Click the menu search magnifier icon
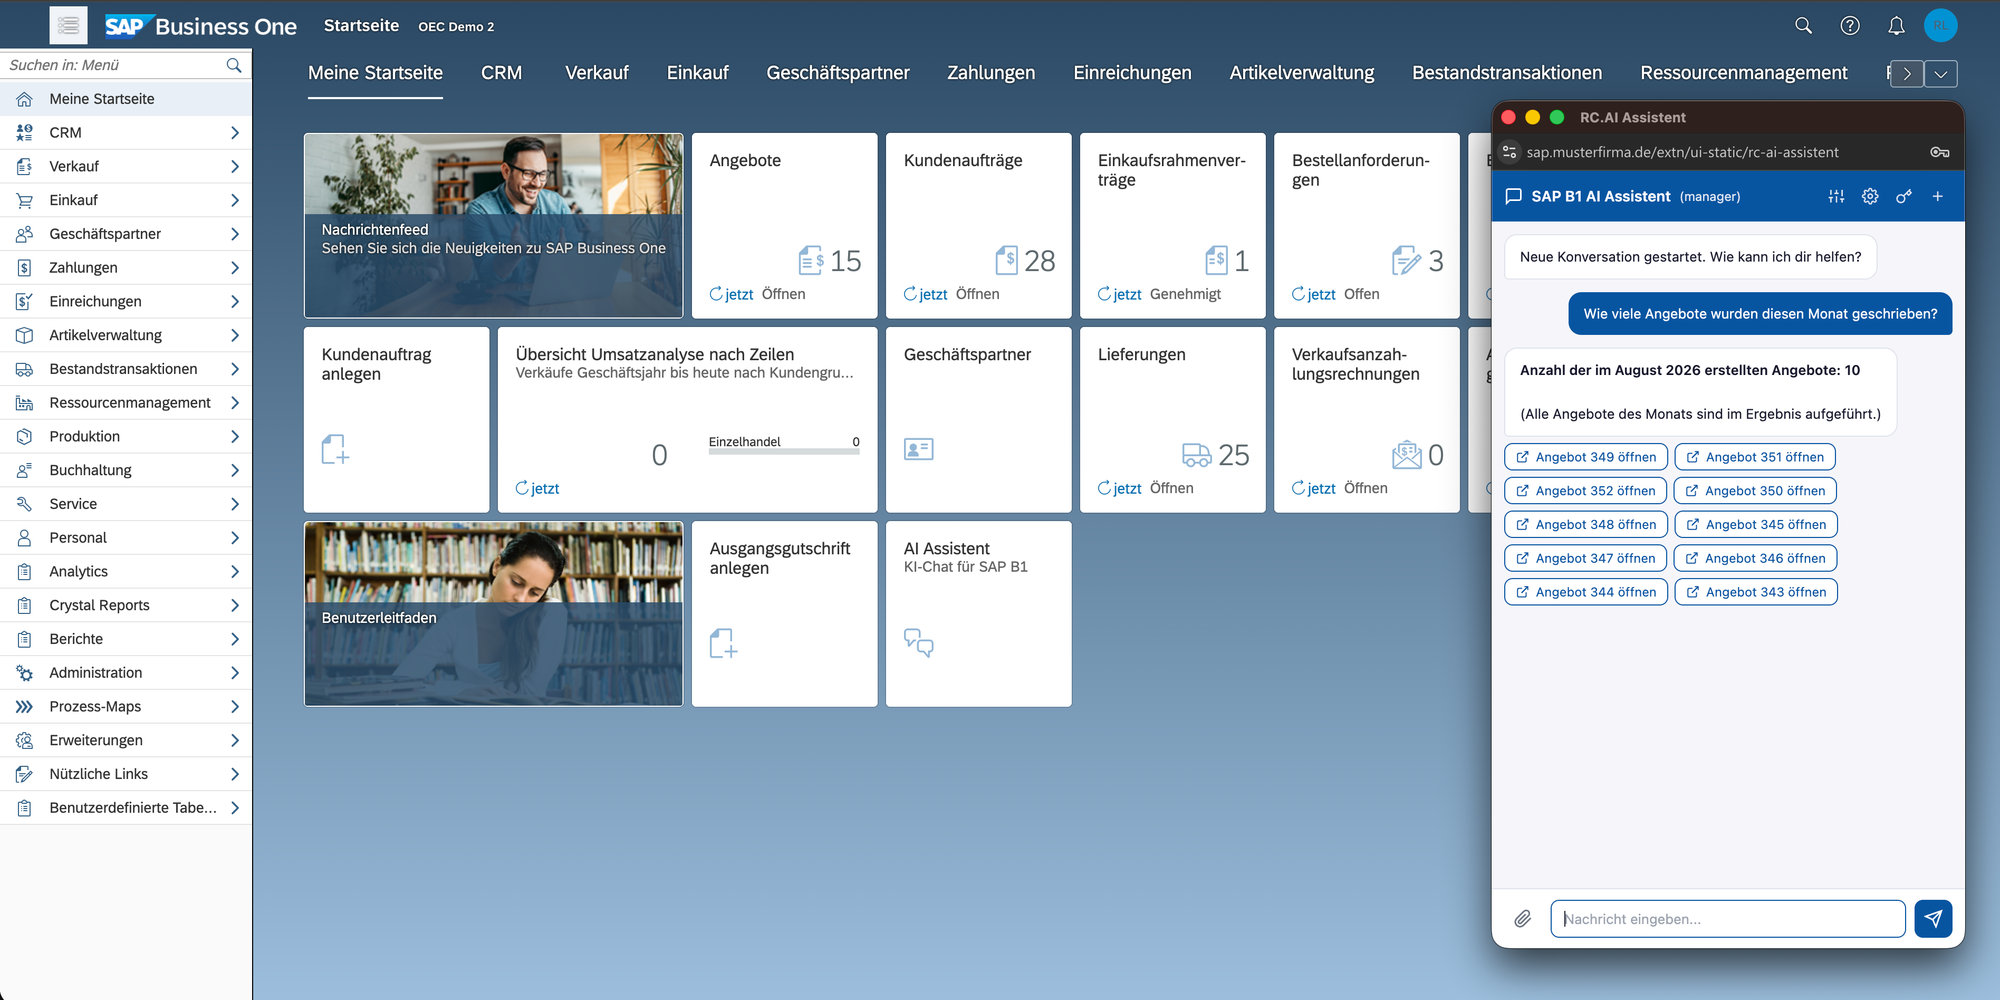Viewport: 2000px width, 1000px height. (234, 65)
